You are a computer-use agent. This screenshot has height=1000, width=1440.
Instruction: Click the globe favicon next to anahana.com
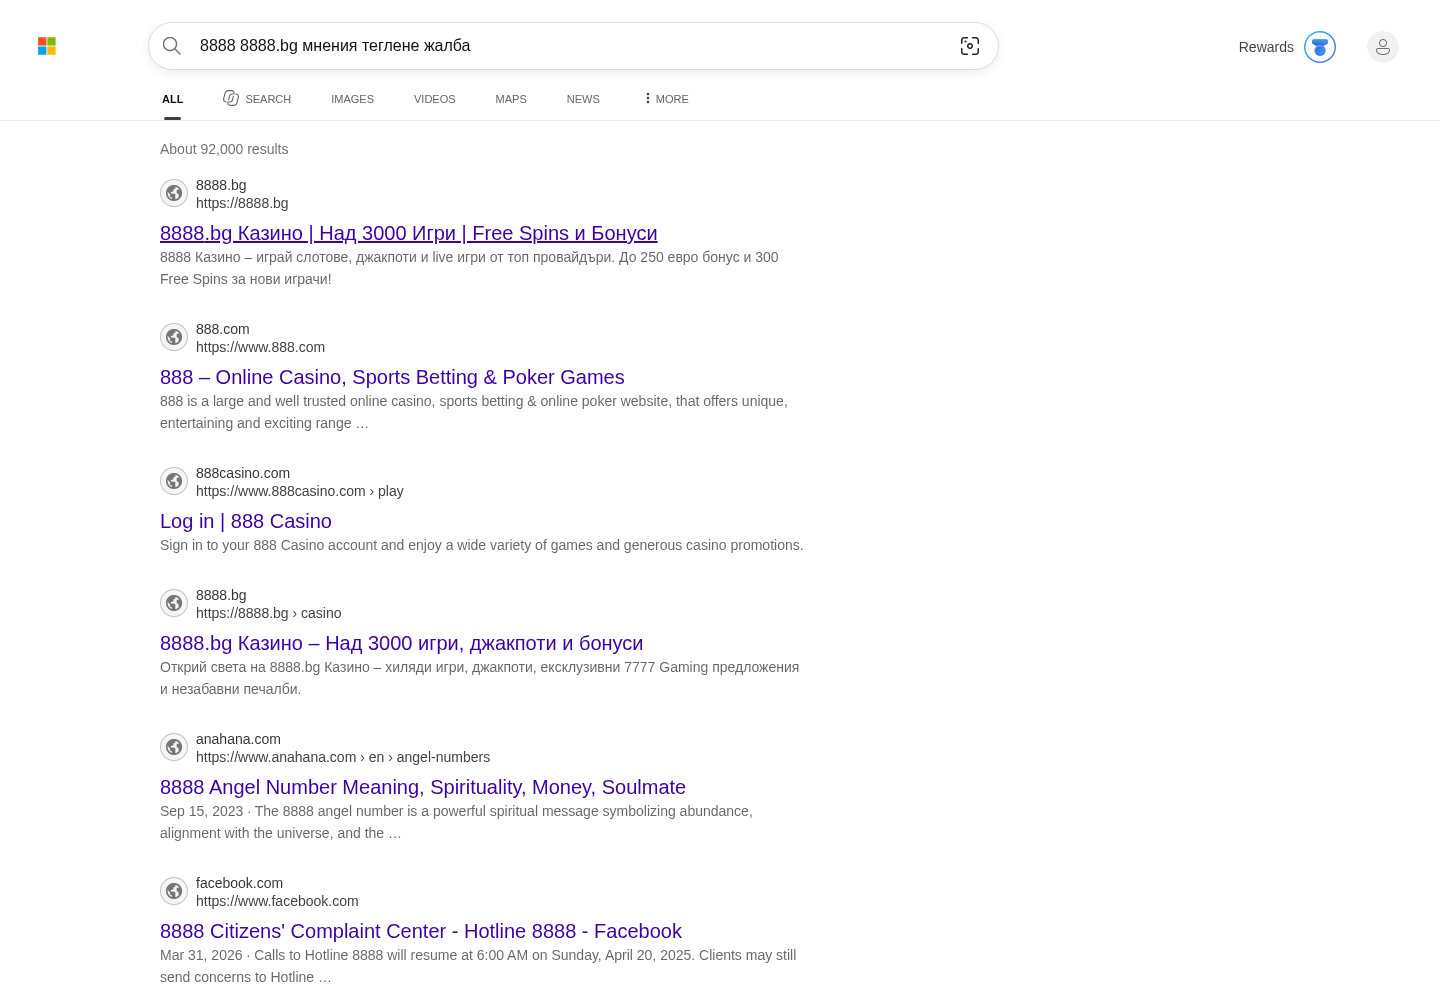(174, 747)
